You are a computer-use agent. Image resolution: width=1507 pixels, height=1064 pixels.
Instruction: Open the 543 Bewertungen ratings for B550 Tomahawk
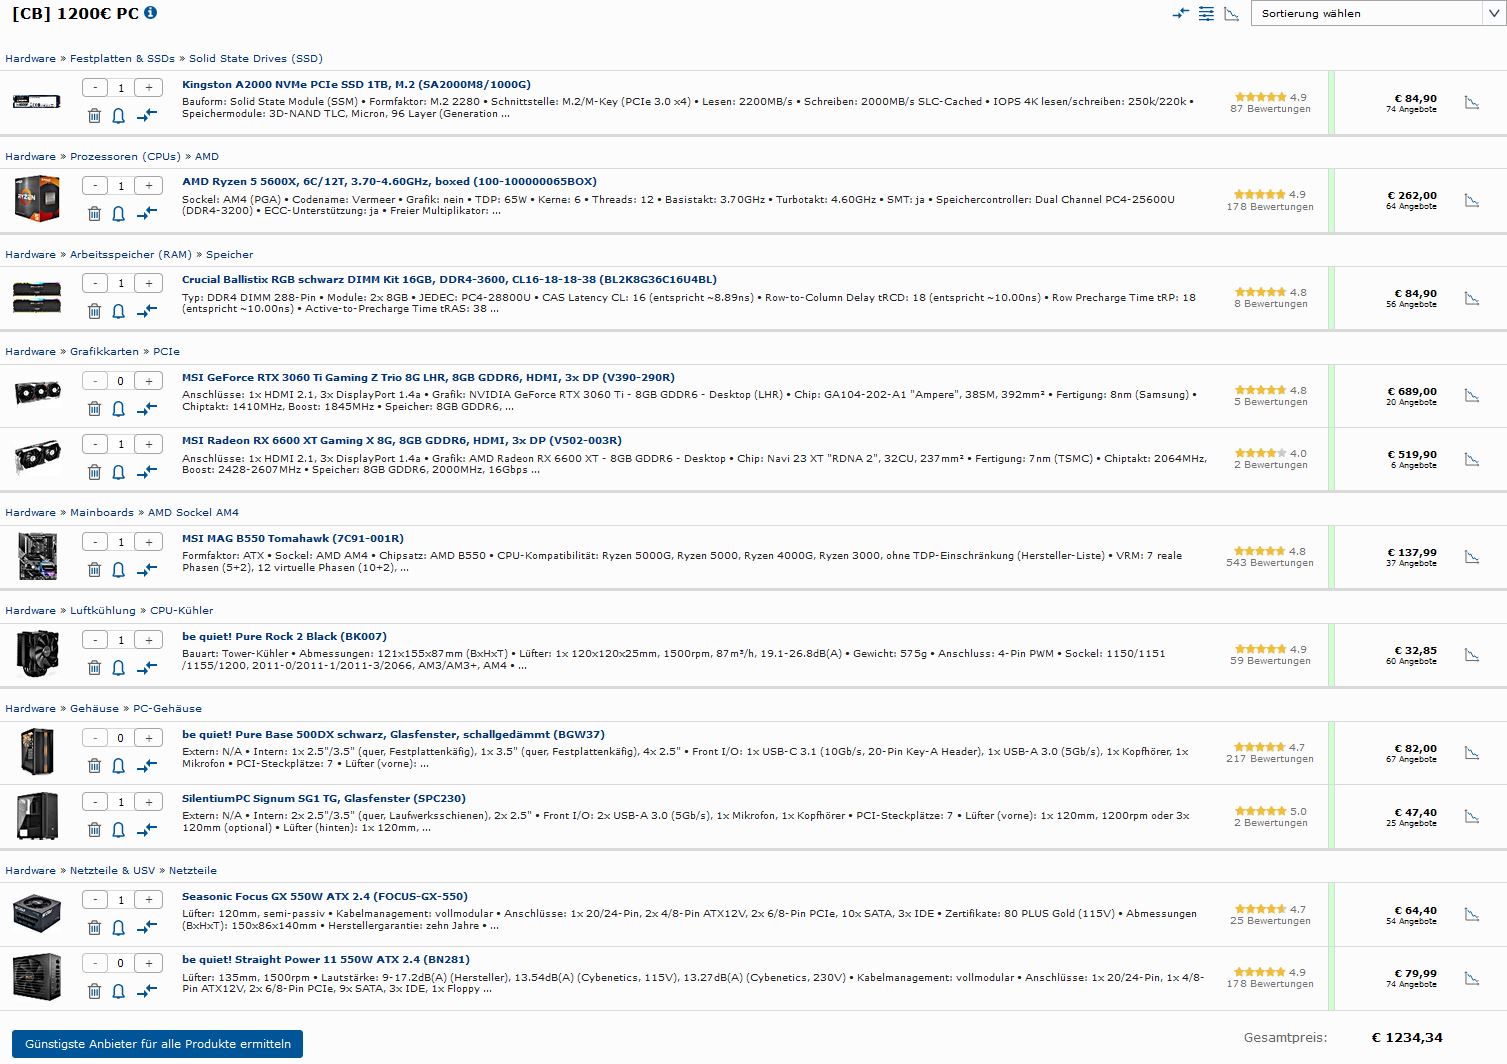click(x=1270, y=563)
